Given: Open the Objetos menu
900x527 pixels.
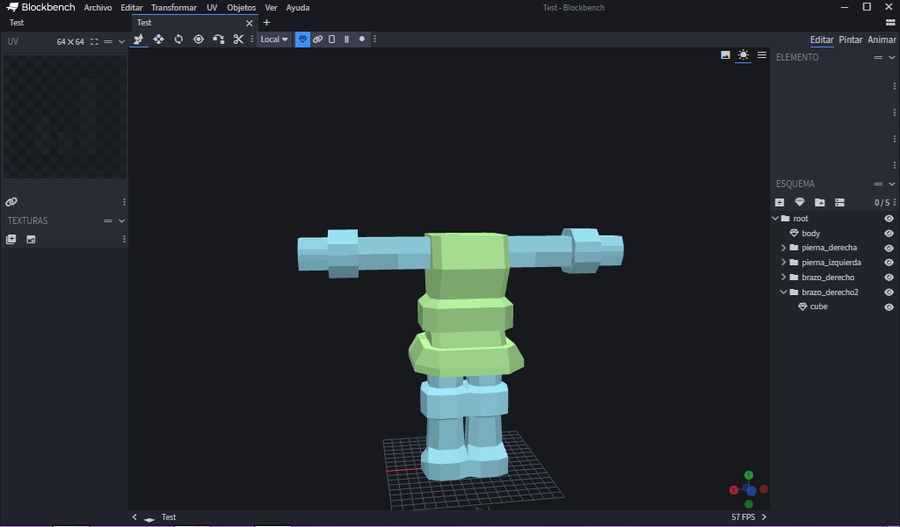Looking at the screenshot, I should click(241, 7).
